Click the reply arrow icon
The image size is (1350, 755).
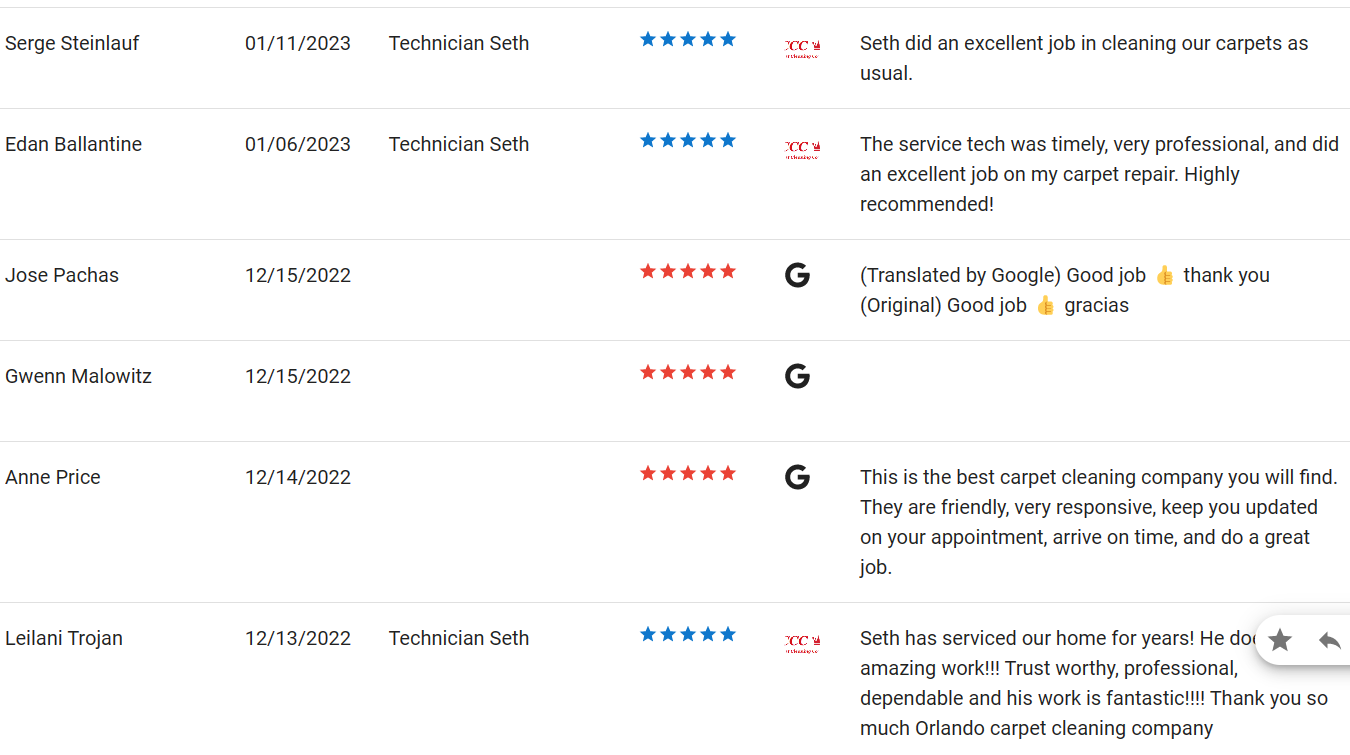[1329, 640]
